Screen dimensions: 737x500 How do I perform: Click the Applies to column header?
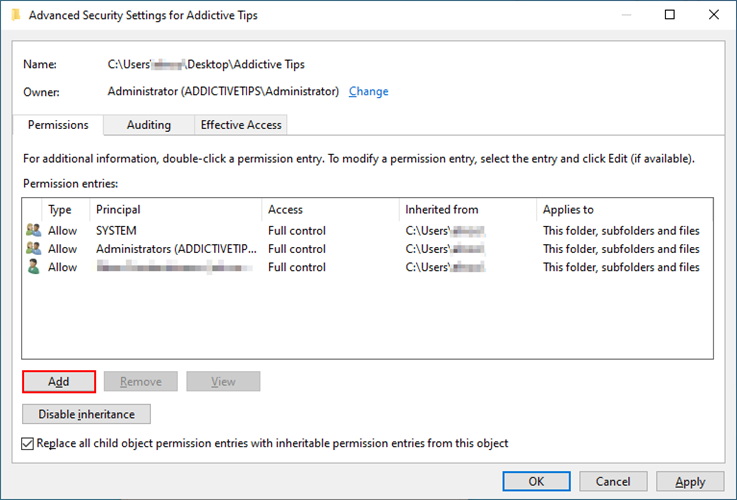pyautogui.click(x=625, y=210)
